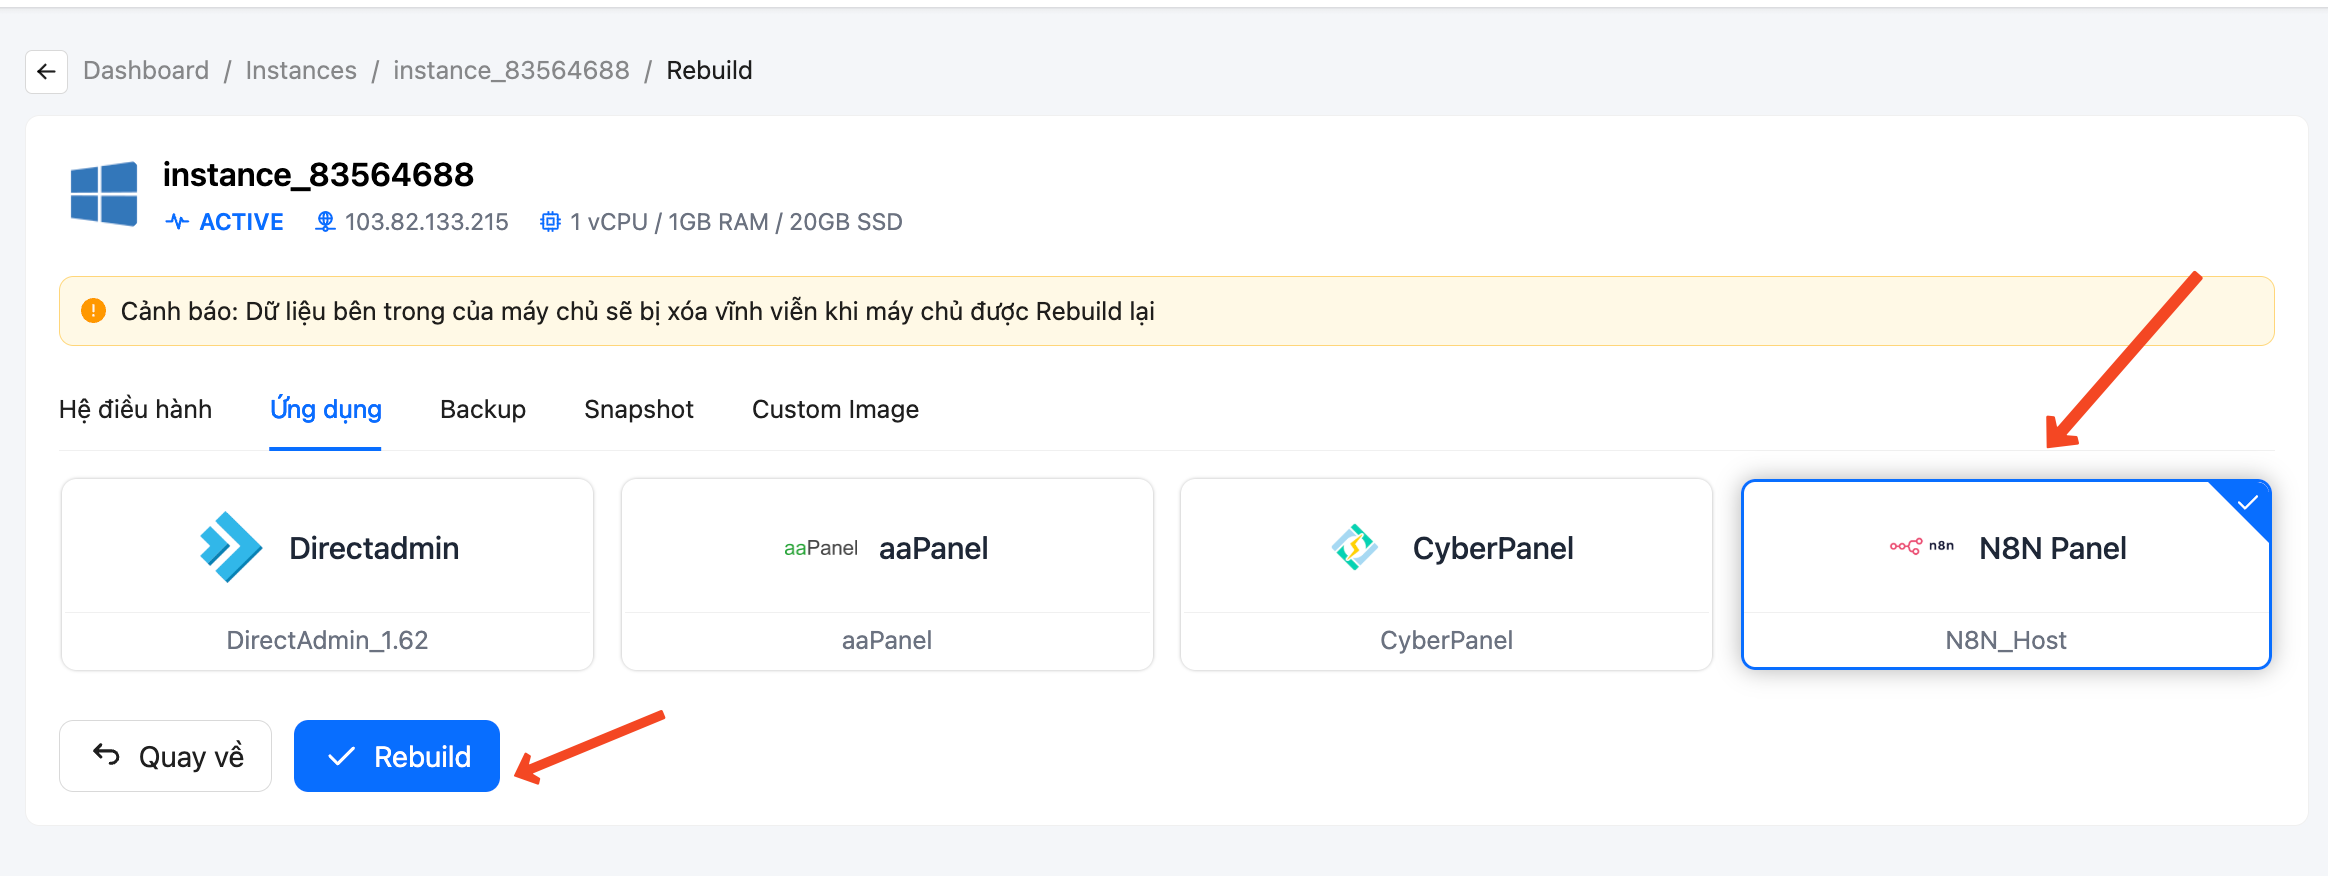Click the instance_83564688 heading
The width and height of the screenshot is (2328, 876).
coord(318,175)
